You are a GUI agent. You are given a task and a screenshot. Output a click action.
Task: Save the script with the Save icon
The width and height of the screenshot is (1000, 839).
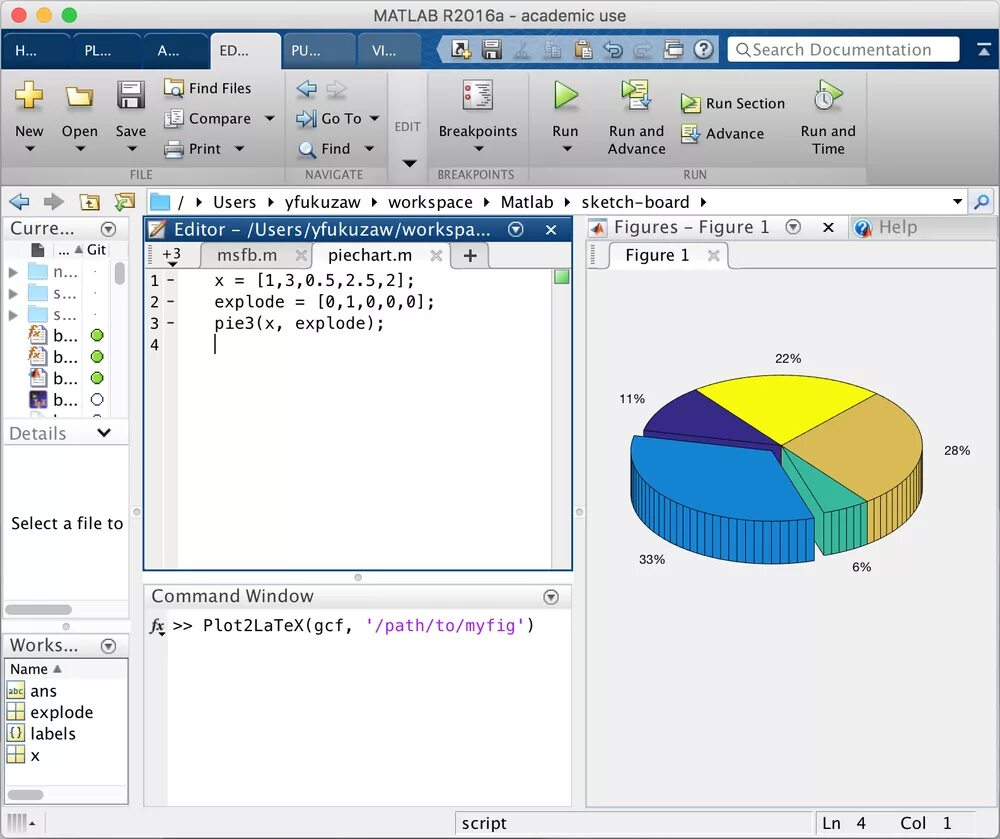pos(131,96)
